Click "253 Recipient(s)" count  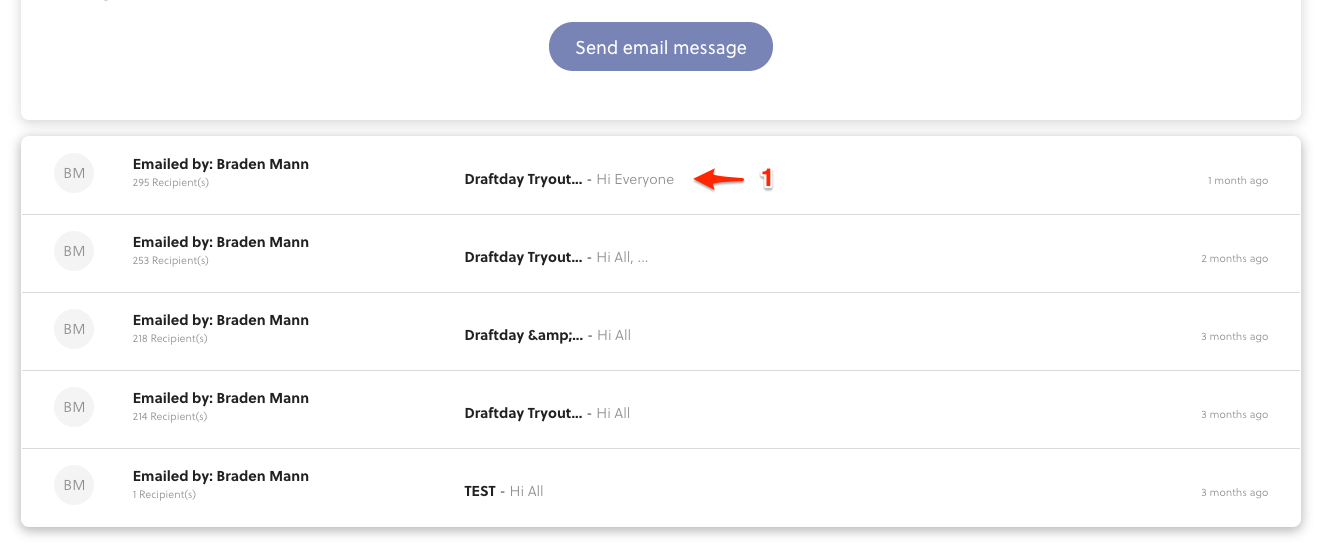pos(170,261)
